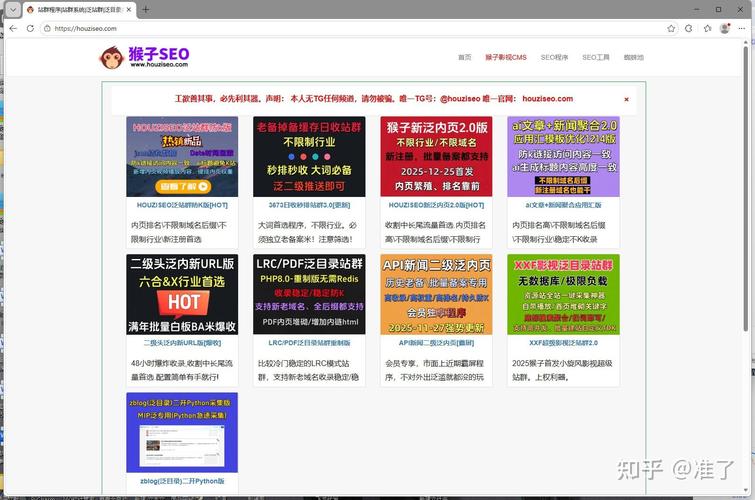755x500 pixels.
Task: Click the description starting 内页排名高
Action: coord(559,232)
